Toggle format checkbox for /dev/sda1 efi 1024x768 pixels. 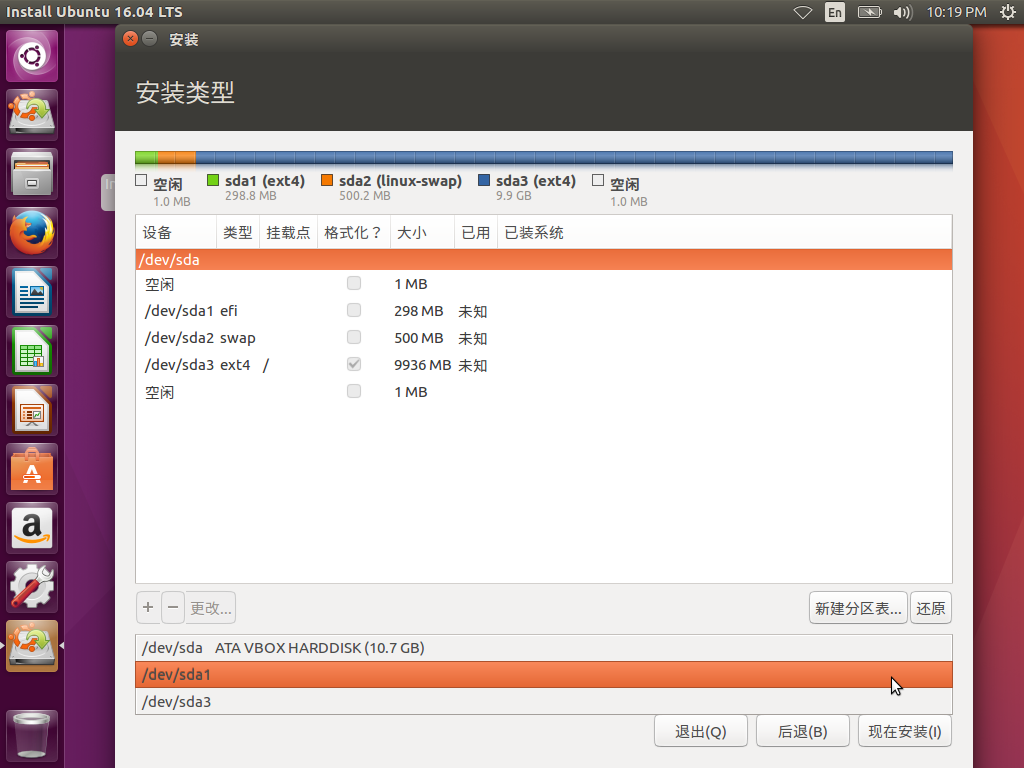point(354,310)
